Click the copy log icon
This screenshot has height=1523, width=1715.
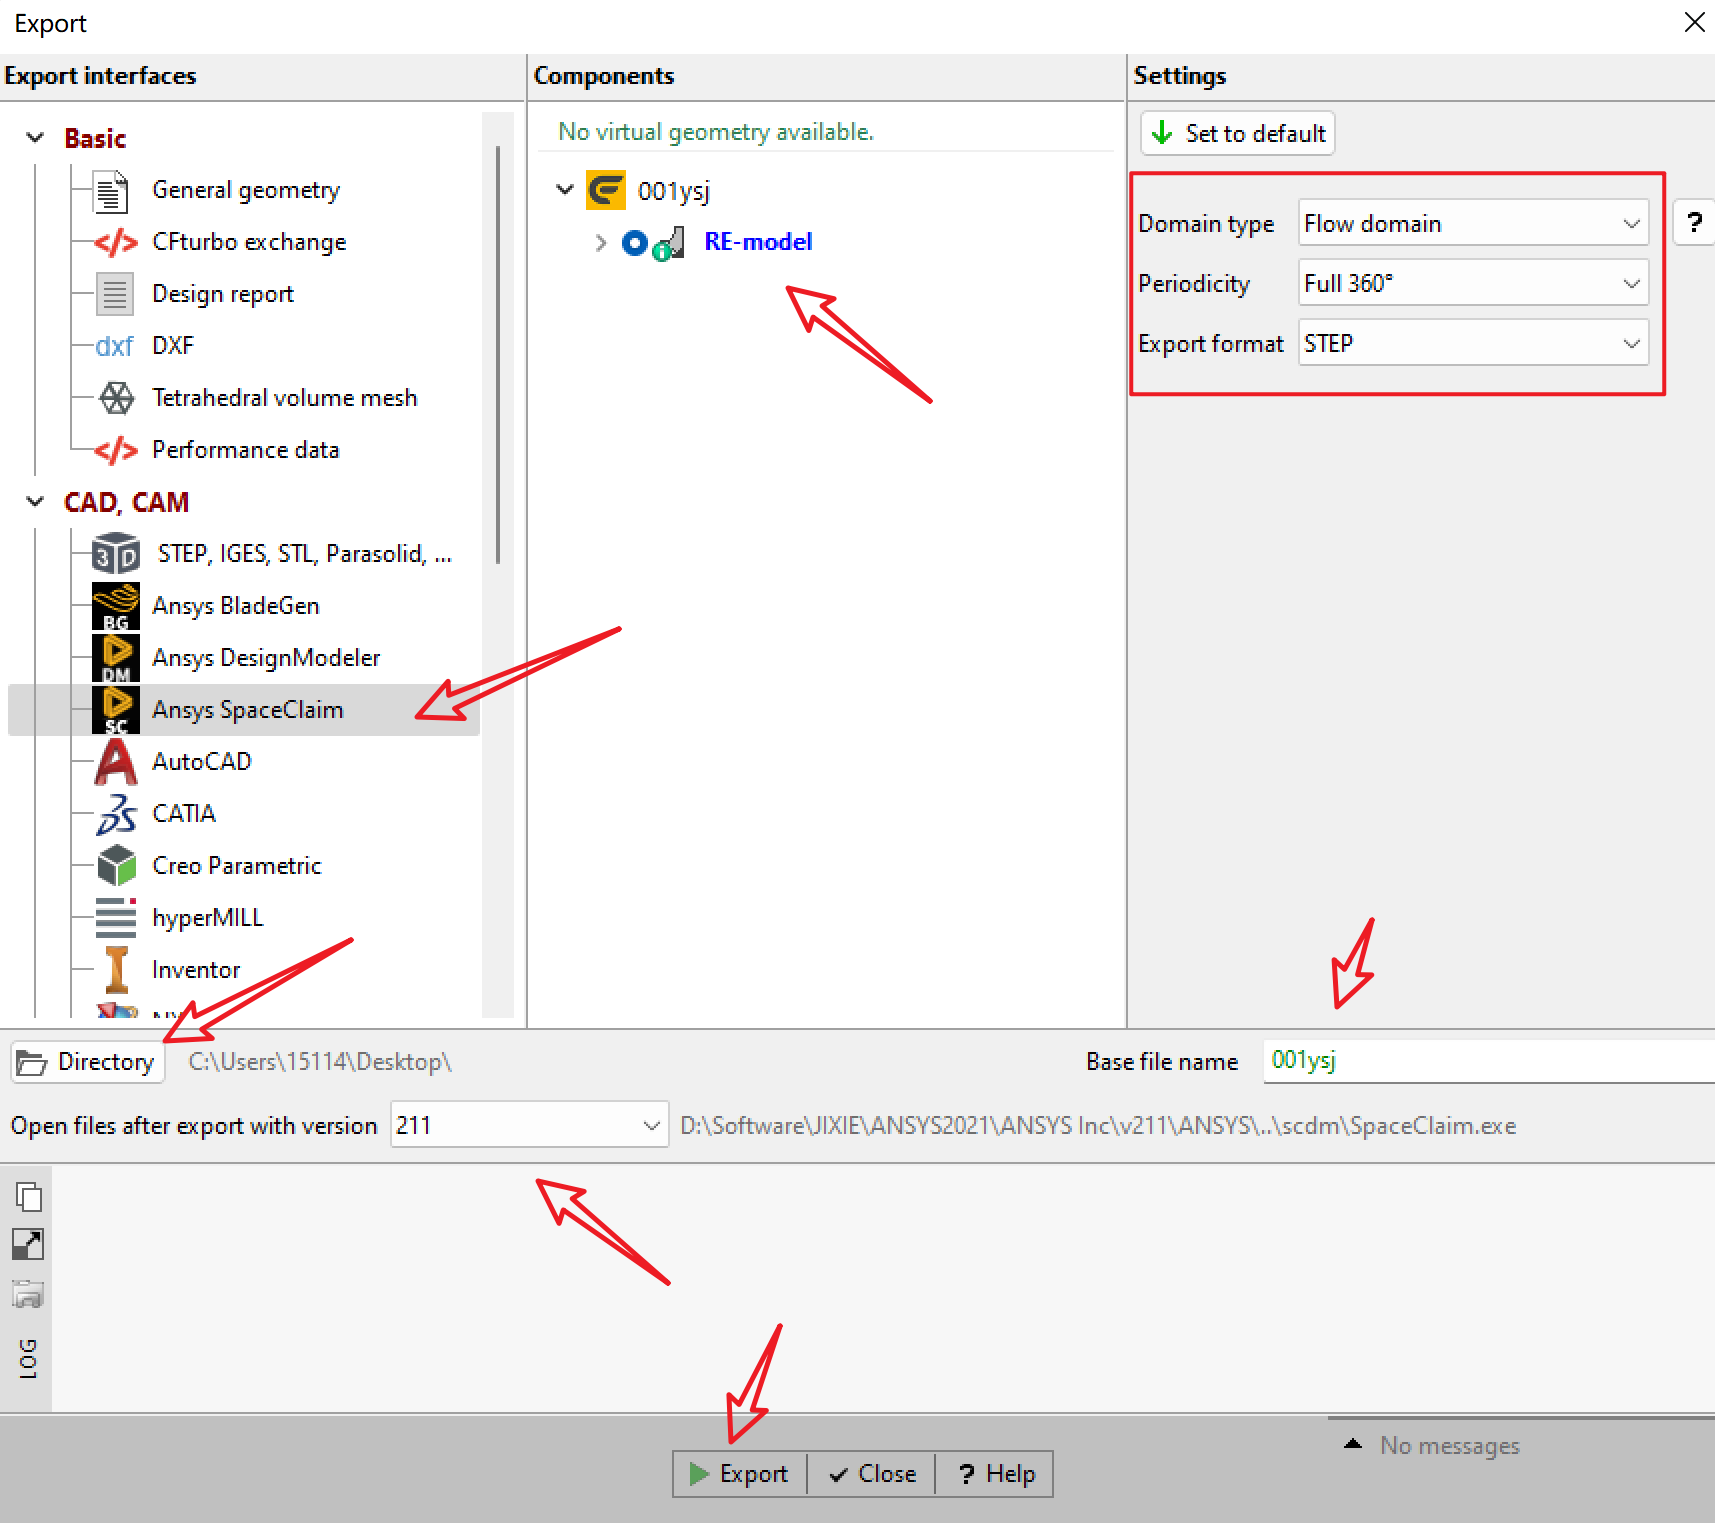pos(28,1196)
